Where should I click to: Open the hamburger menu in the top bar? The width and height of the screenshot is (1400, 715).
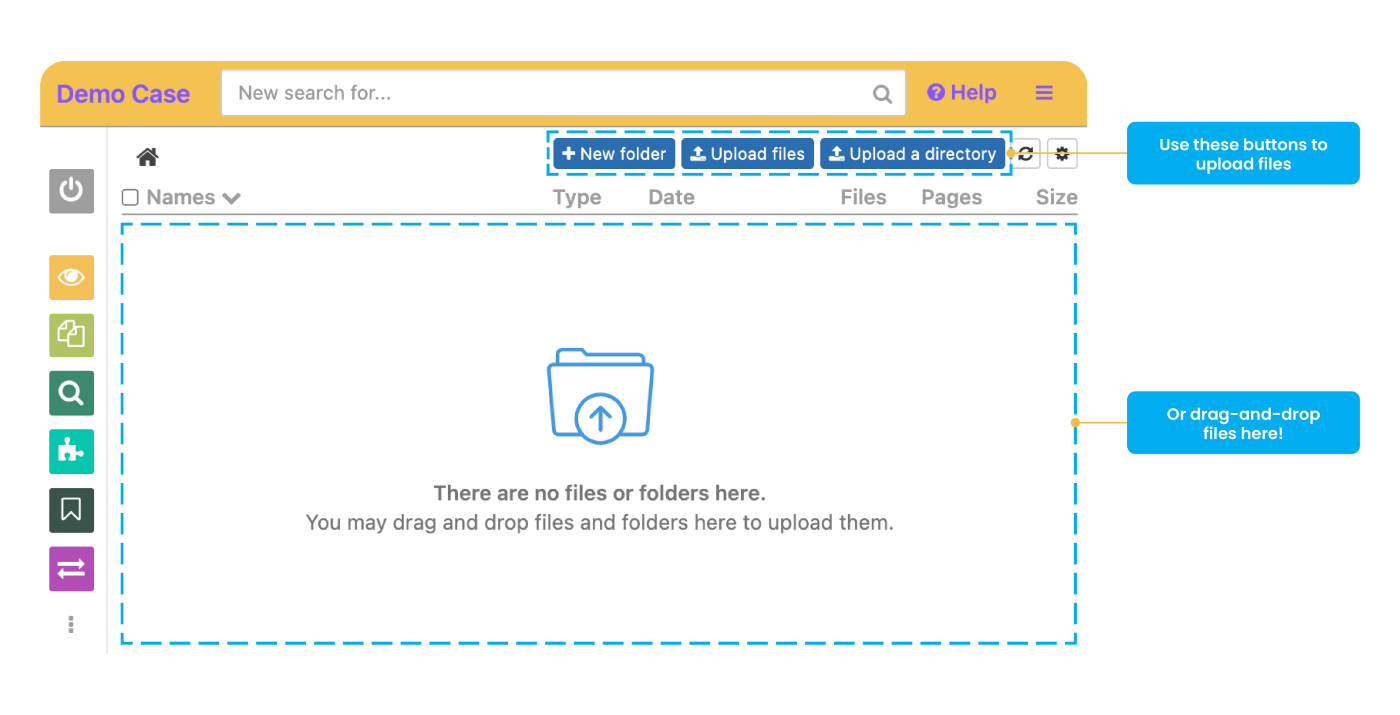[1044, 92]
